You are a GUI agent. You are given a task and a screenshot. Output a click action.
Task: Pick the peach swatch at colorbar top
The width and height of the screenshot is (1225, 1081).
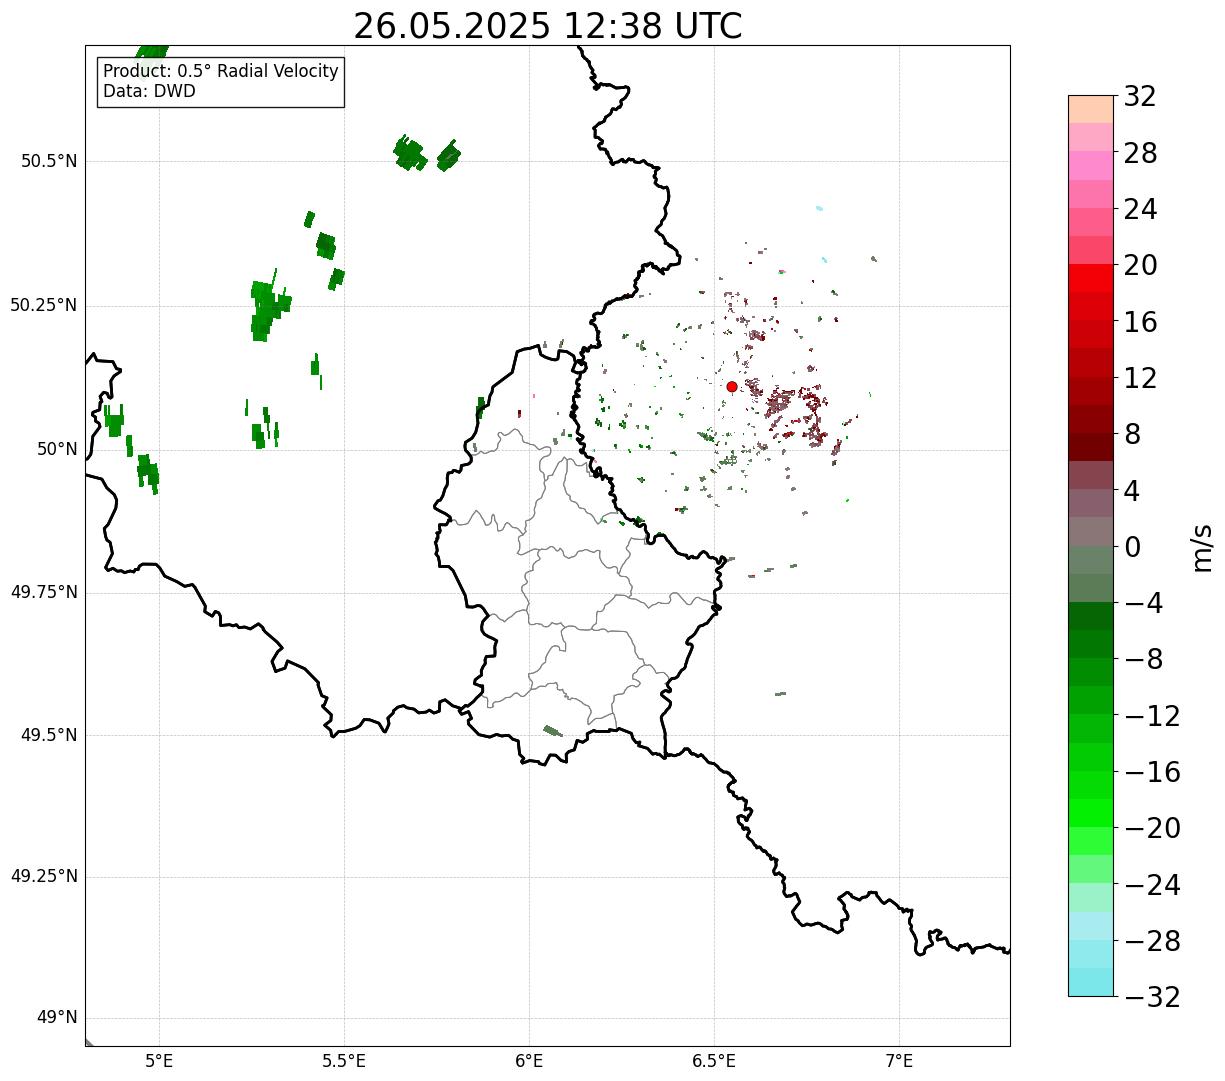coord(1091,109)
